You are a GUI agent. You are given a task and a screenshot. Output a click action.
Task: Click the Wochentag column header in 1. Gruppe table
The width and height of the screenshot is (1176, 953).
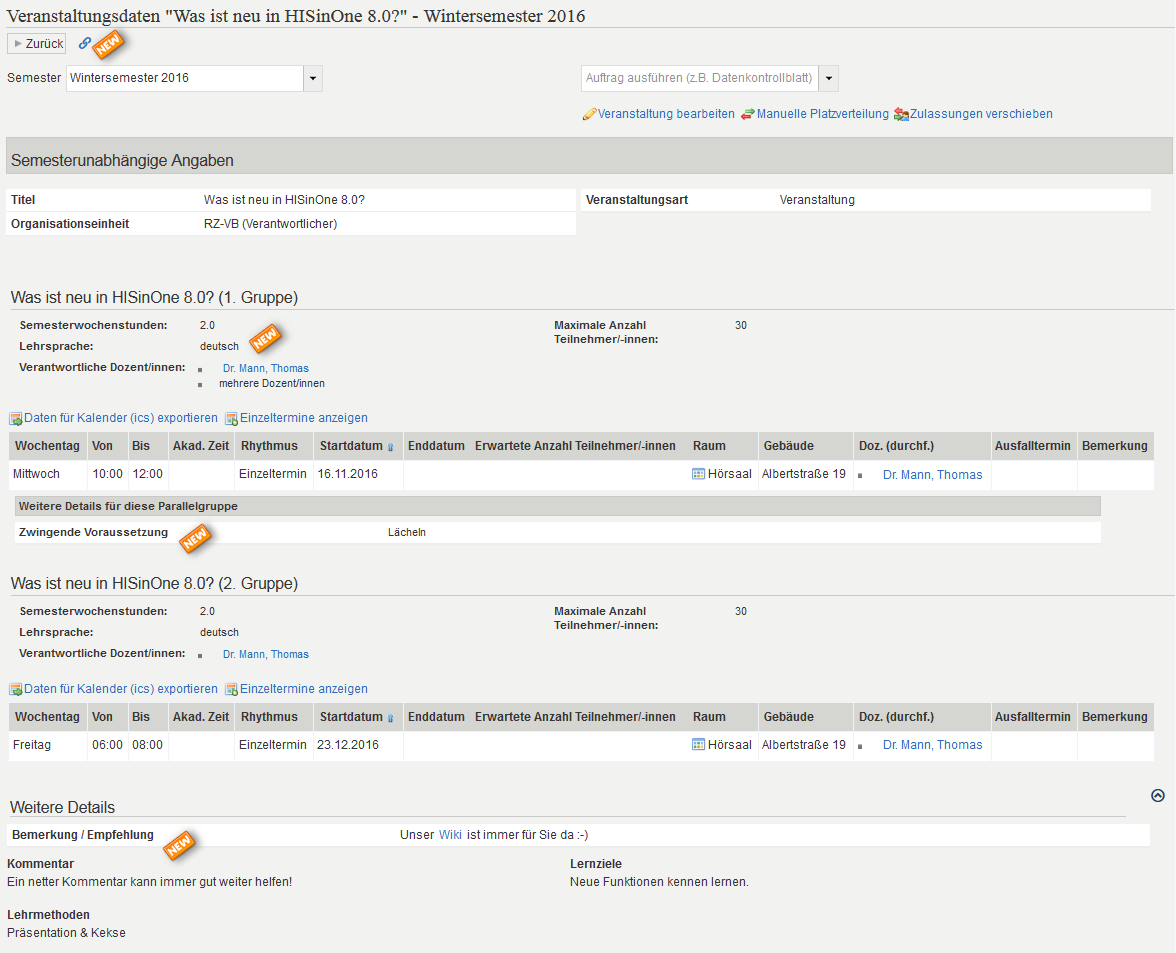coord(47,445)
